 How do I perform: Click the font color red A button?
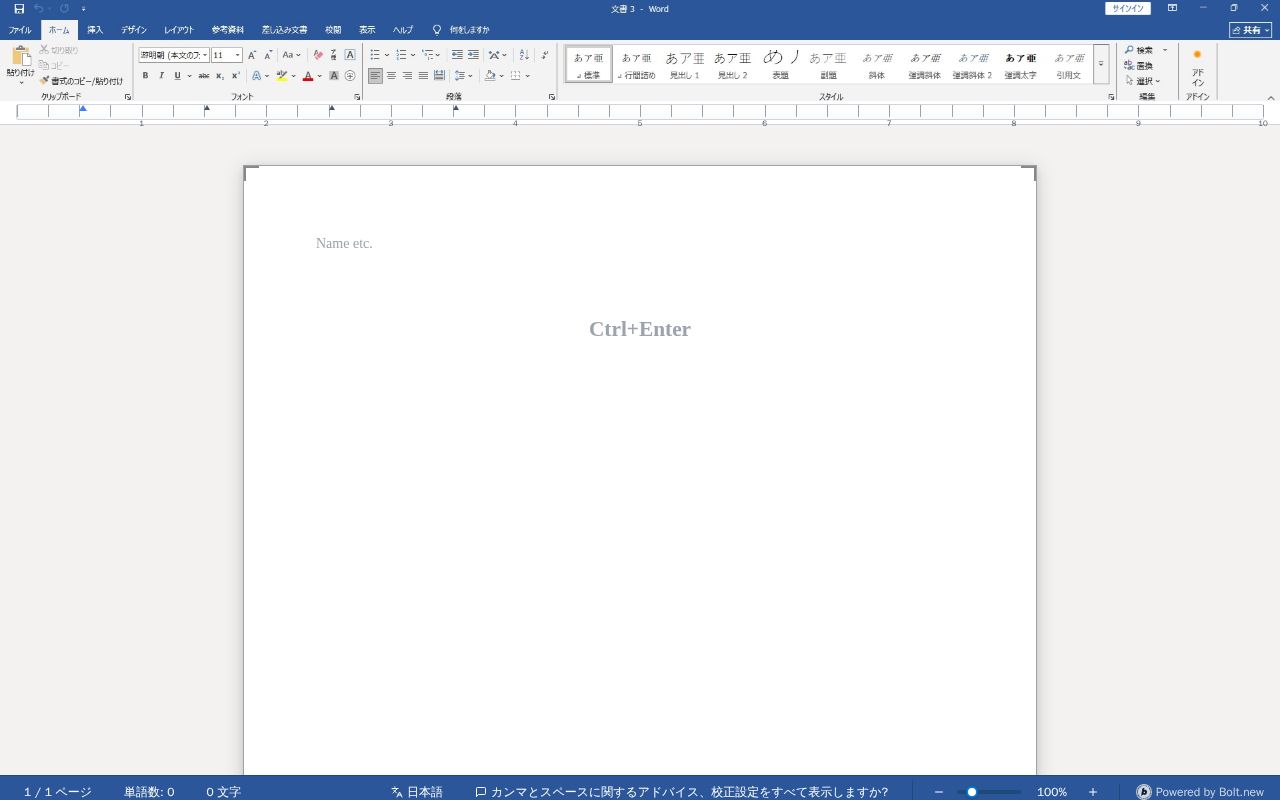308,76
